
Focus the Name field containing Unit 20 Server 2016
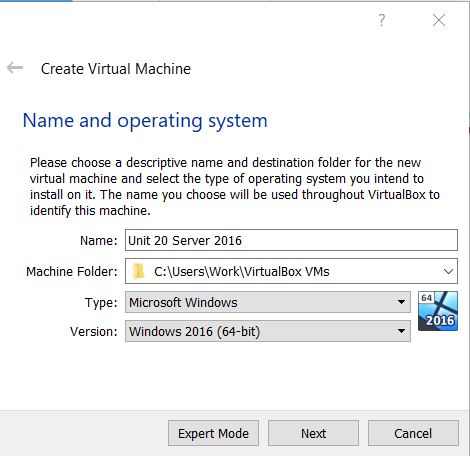coord(291,240)
